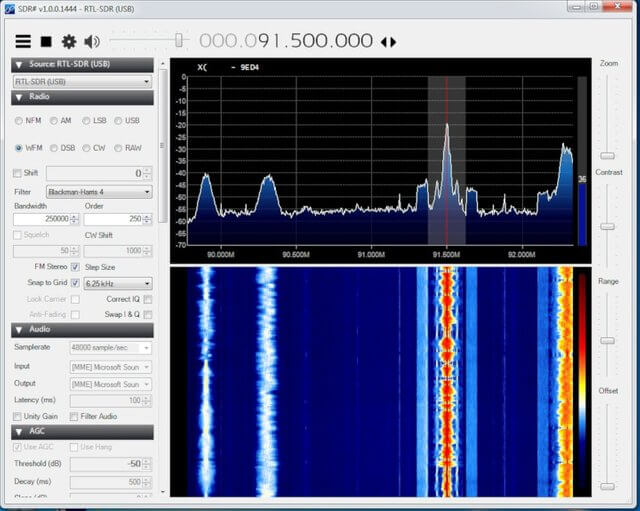Open the hamburger main menu
The width and height of the screenshot is (640, 511).
(22, 41)
